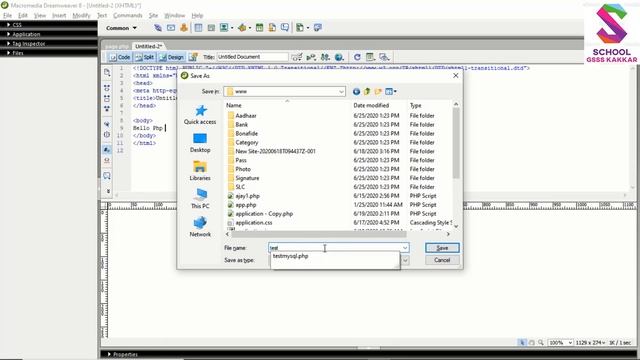
Task: Create a new folder in Save As dialog
Action: [x=378, y=91]
